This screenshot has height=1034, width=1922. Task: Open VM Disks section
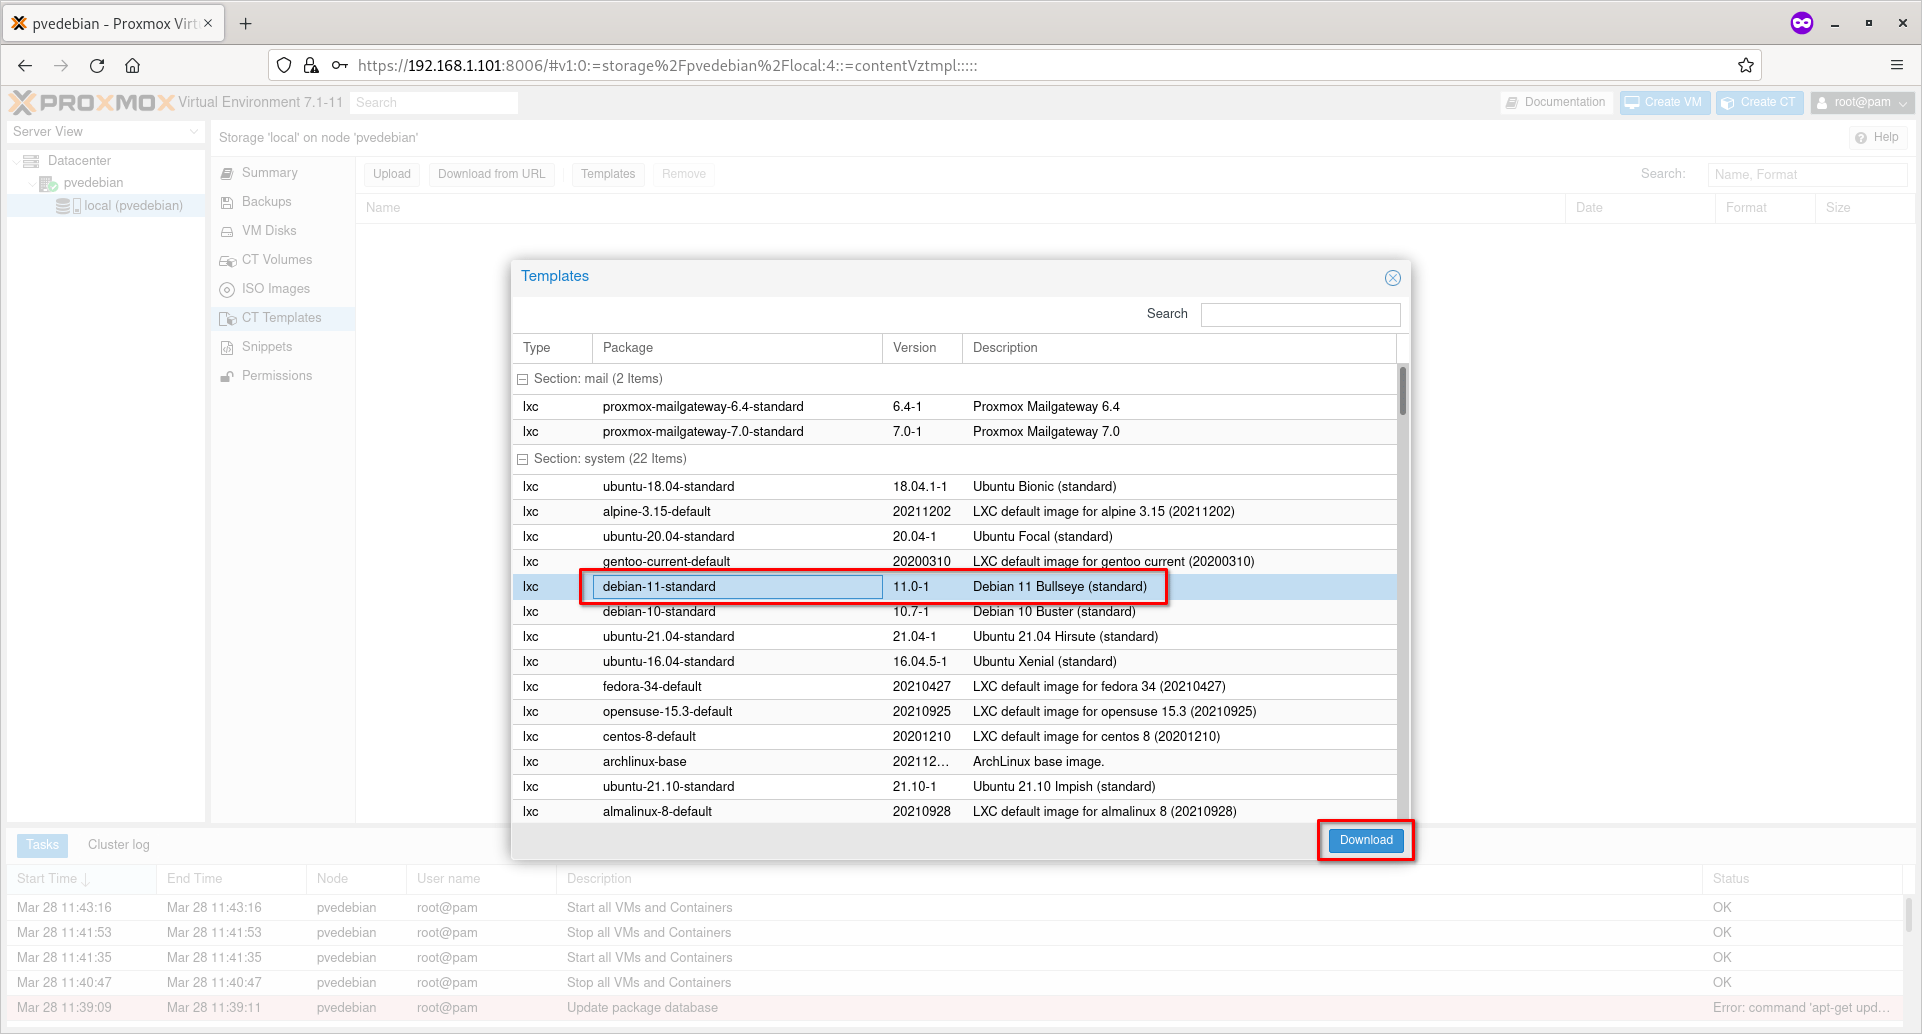[x=283, y=231]
